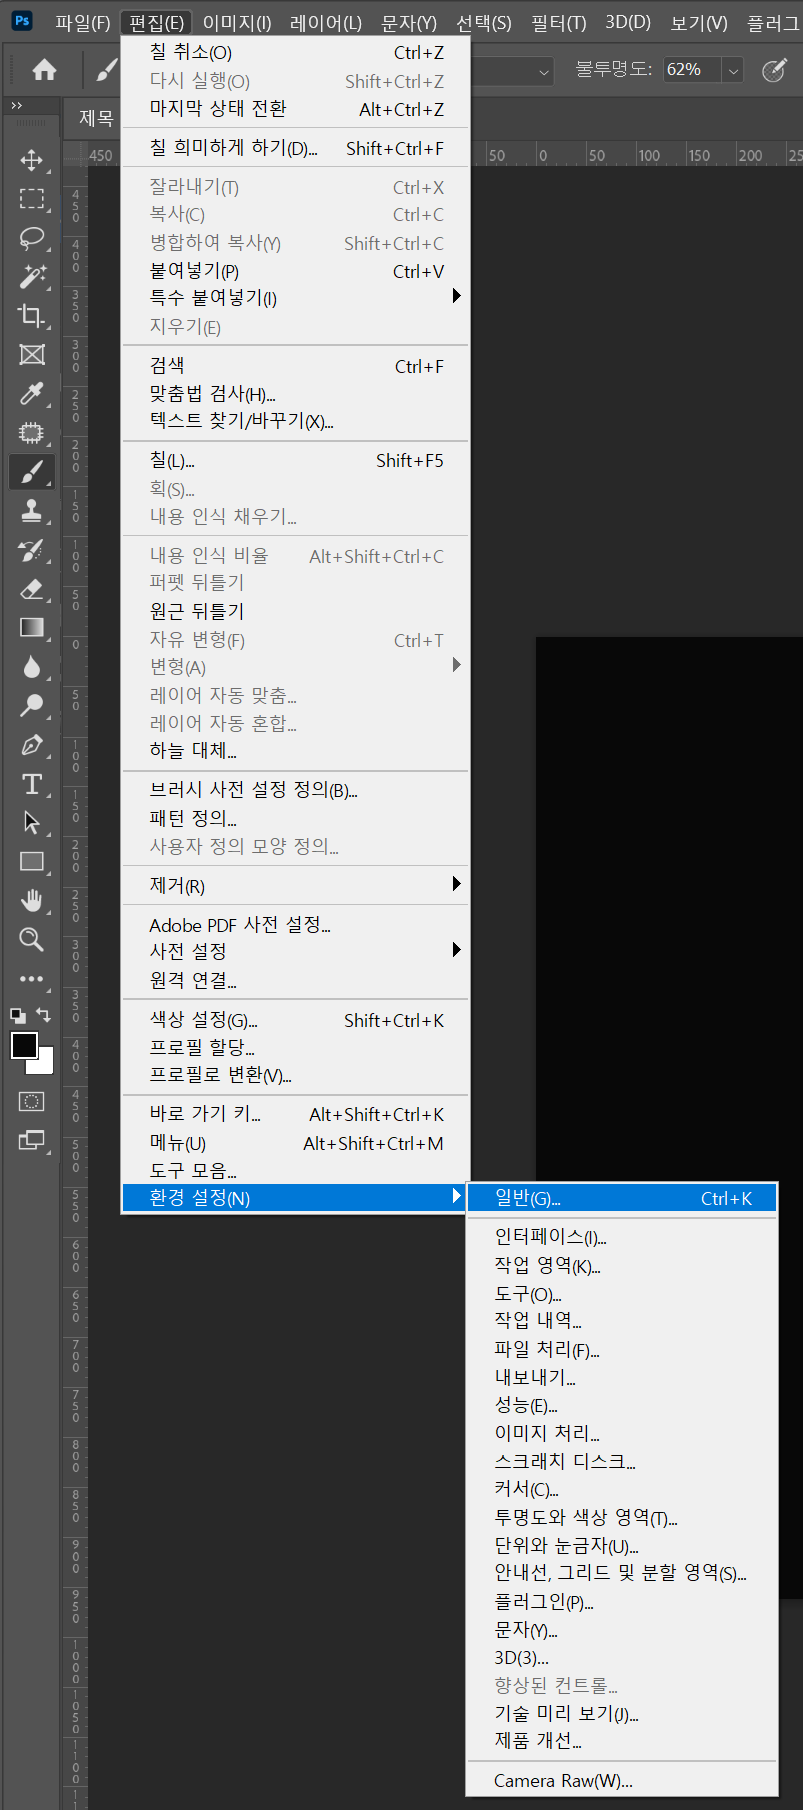
Task: Select the Gradient tool
Action: [31, 628]
